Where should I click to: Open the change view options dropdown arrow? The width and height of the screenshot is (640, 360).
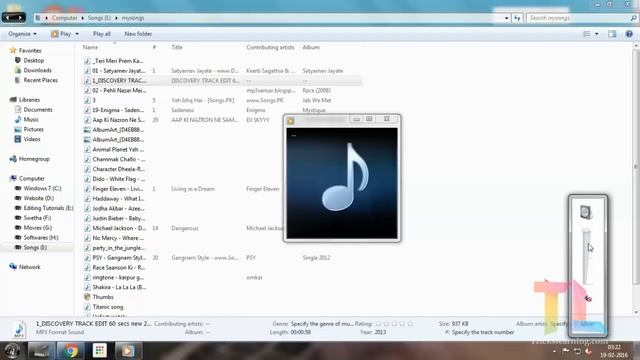tap(596, 34)
